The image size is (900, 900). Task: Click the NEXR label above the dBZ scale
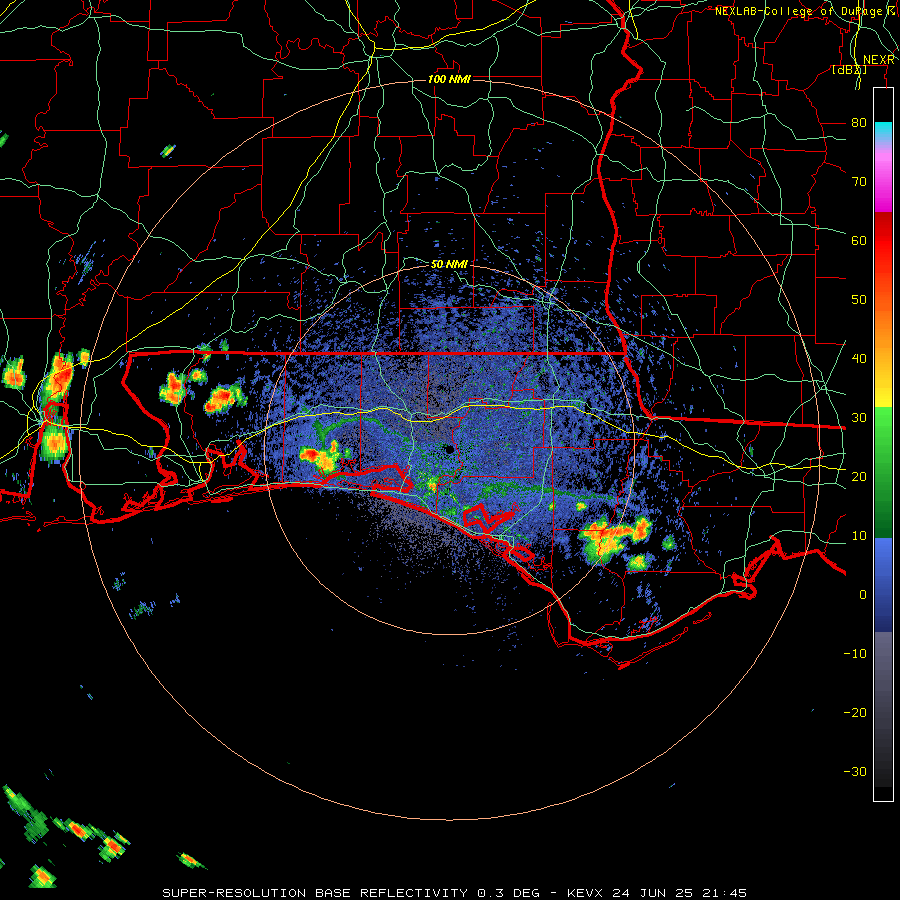[878, 60]
